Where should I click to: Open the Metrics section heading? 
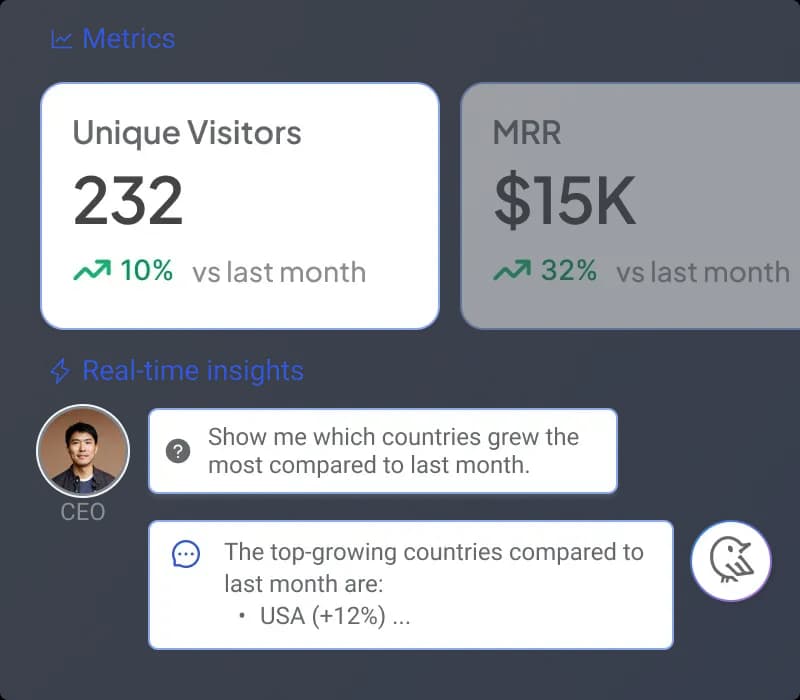128,39
